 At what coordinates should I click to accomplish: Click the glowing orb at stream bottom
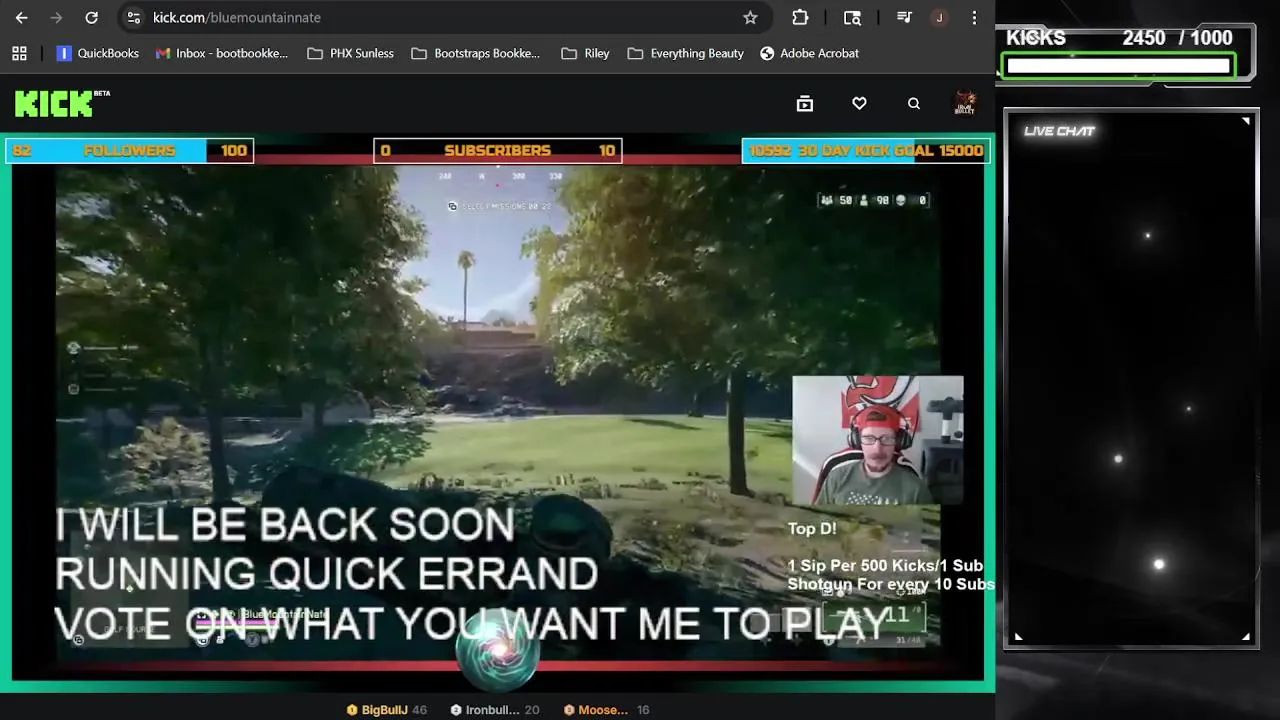click(497, 651)
